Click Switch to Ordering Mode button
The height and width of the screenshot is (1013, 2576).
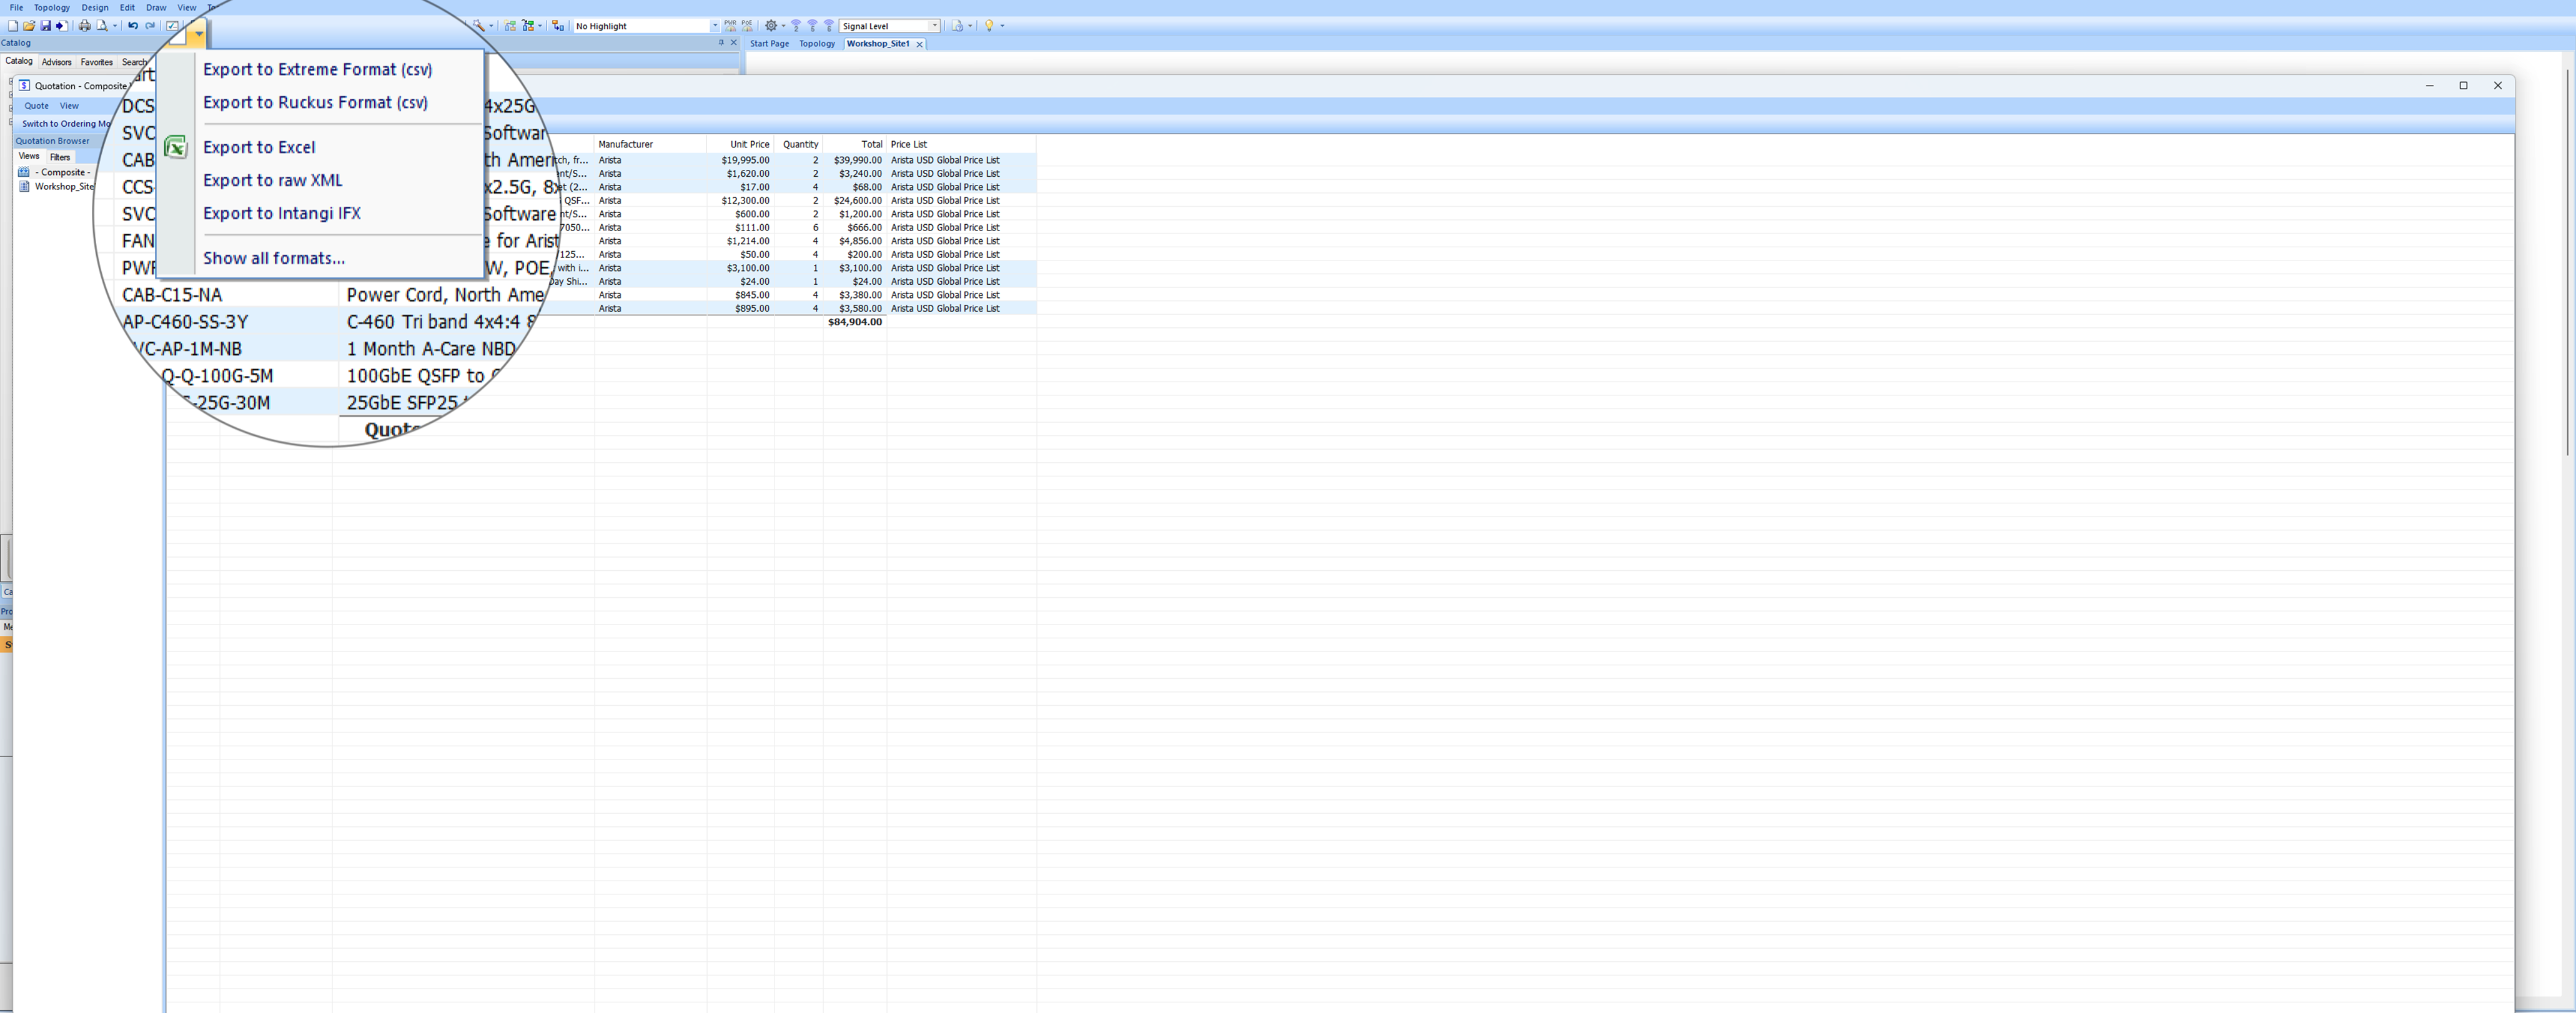pos(66,124)
